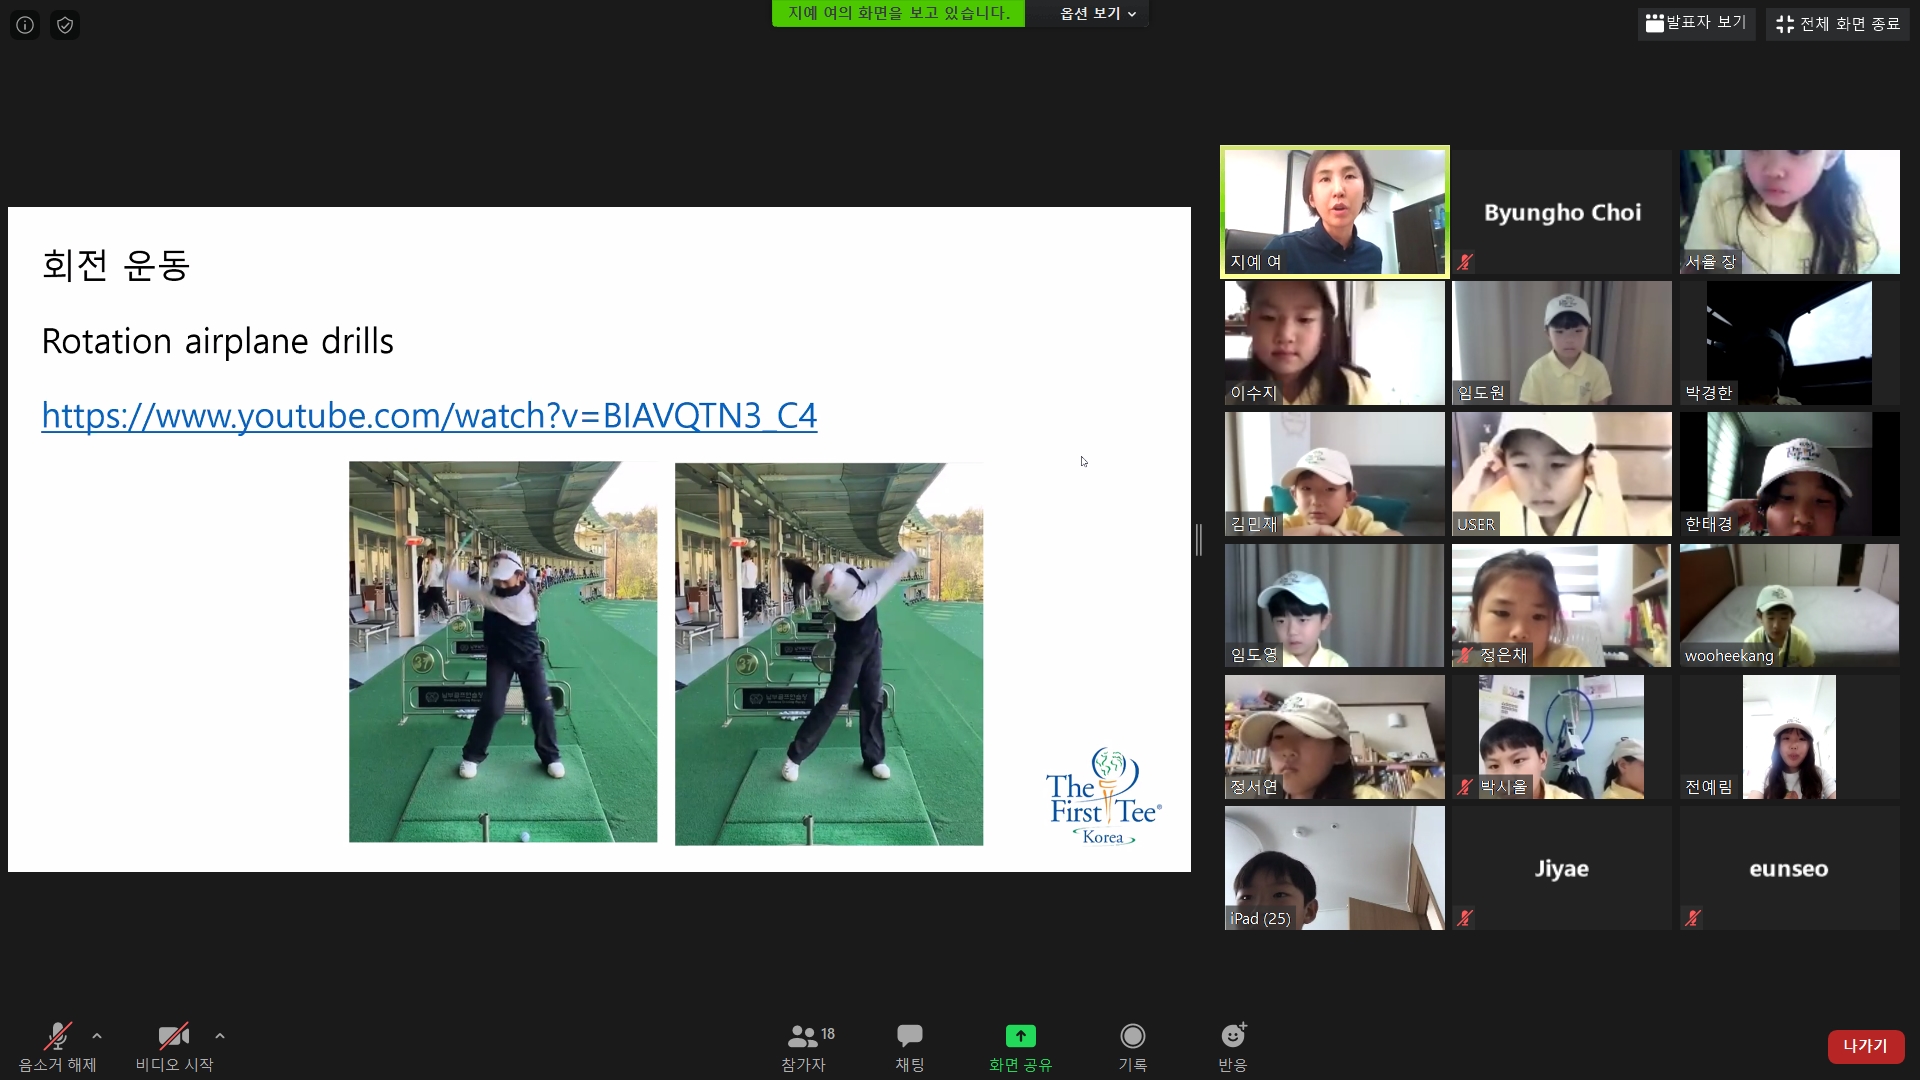Click the encryption shield icon
1920x1080 pixels.
click(65, 25)
